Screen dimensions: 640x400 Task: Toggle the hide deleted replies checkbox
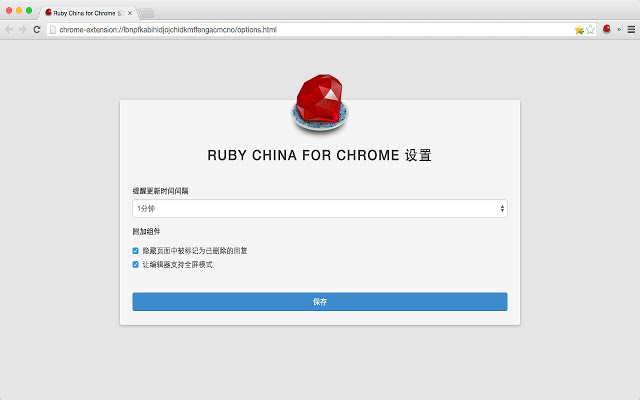pyautogui.click(x=136, y=251)
